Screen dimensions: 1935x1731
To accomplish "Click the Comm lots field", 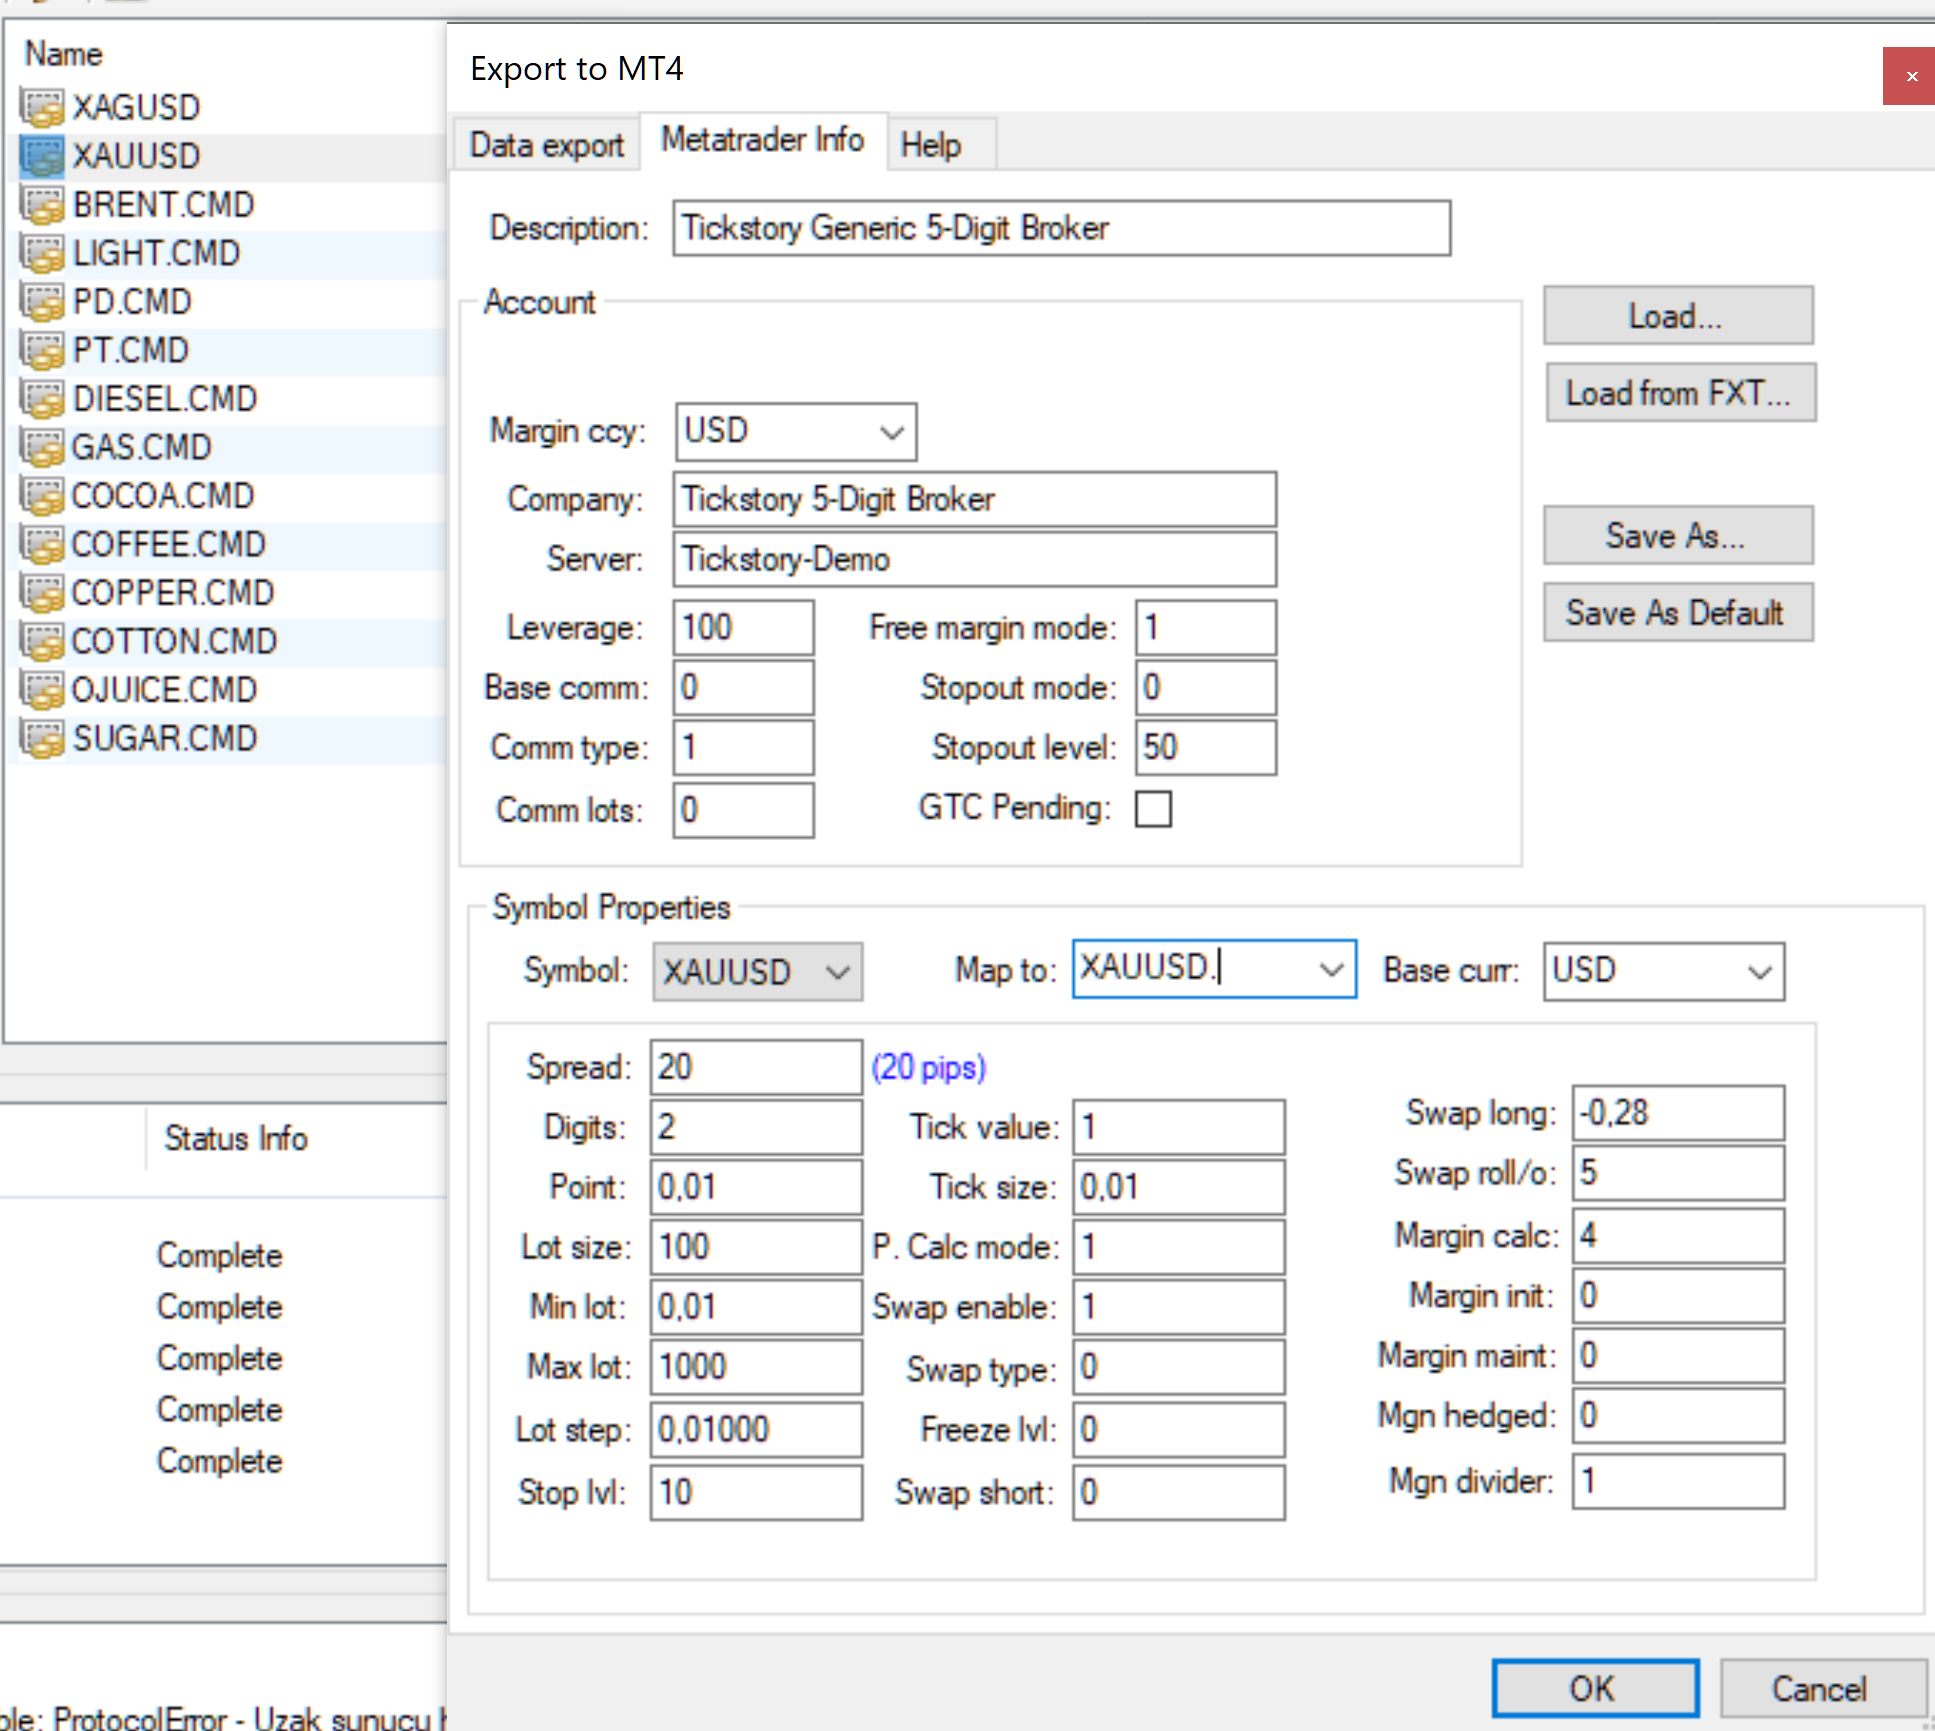I will tap(743, 810).
